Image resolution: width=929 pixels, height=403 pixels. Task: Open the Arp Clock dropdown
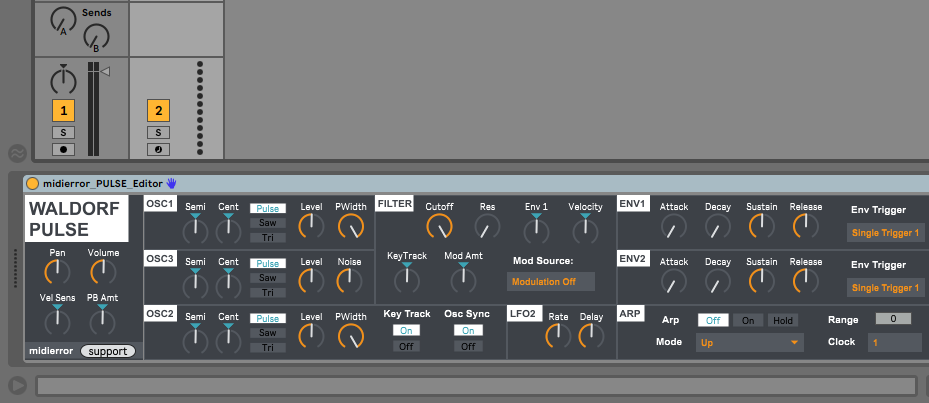coord(895,343)
